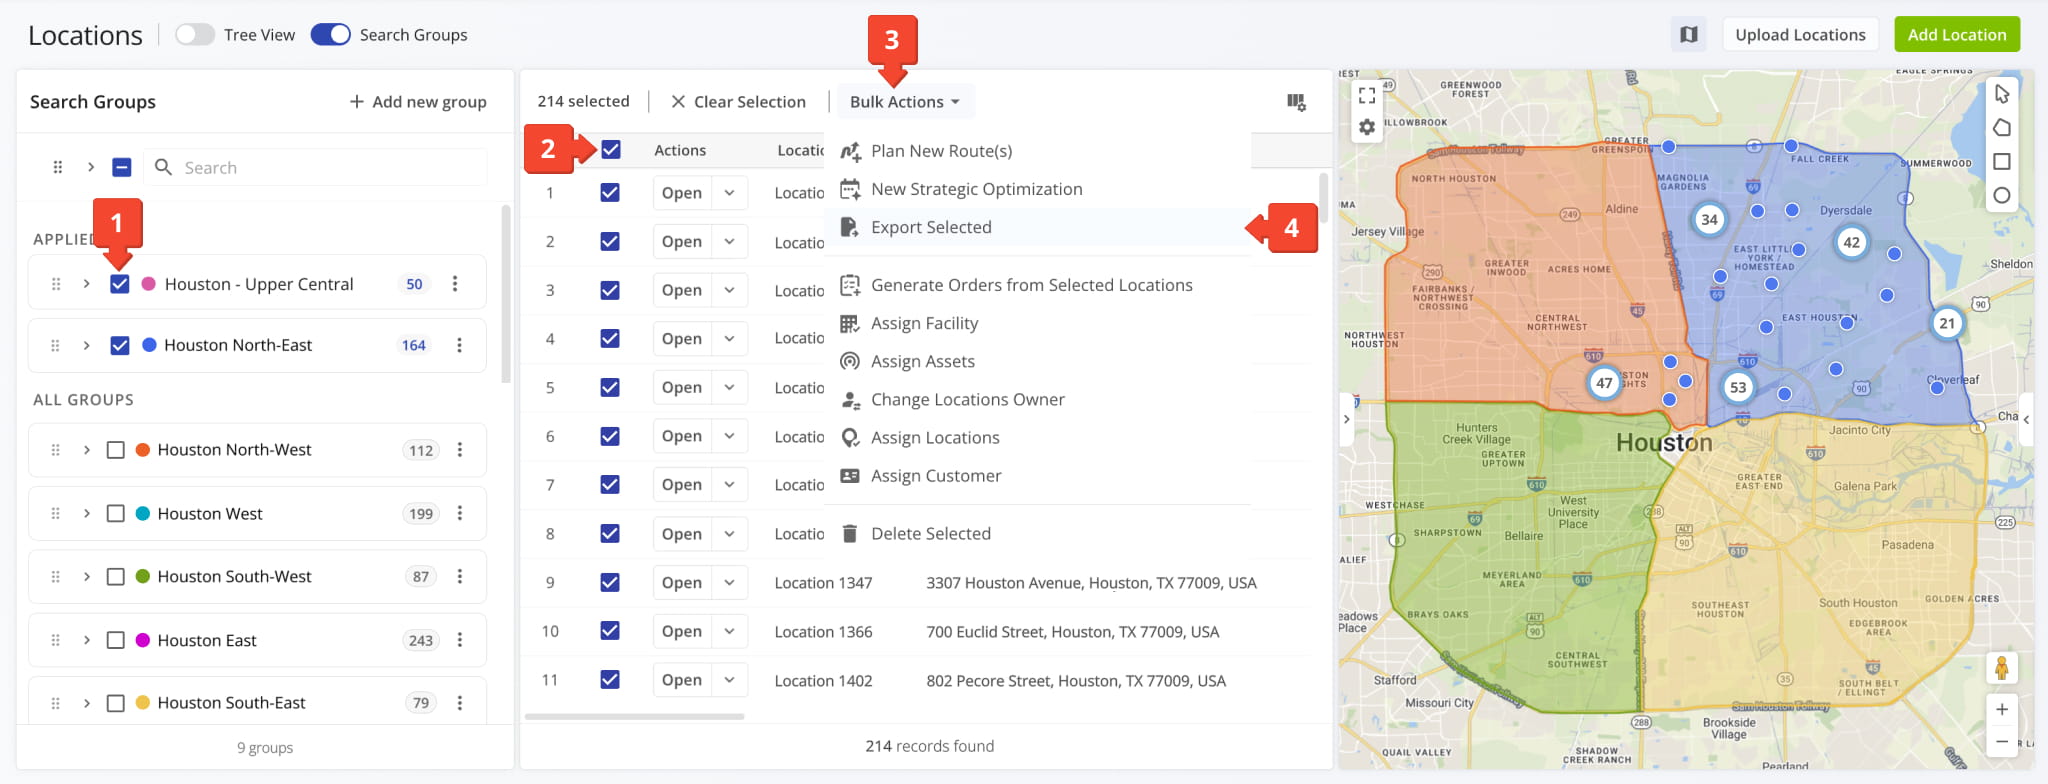This screenshot has width=2048, height=784.
Task: Choose Plan New Route(s) menu item
Action: point(1038,151)
